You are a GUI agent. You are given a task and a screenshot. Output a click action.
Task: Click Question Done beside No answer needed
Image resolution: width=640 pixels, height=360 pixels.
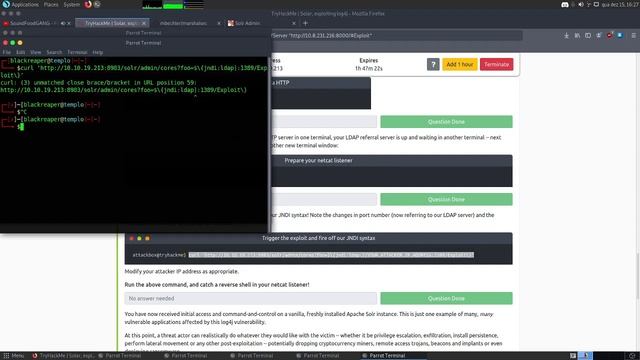[x=446, y=298]
